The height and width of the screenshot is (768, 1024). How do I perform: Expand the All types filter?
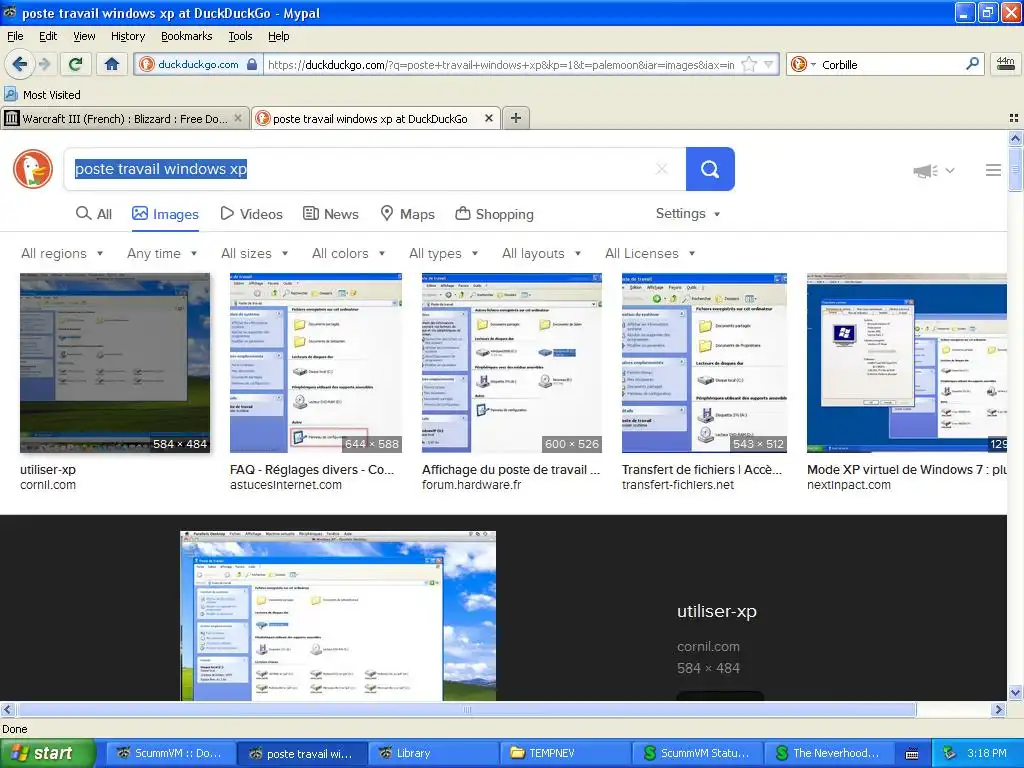443,253
